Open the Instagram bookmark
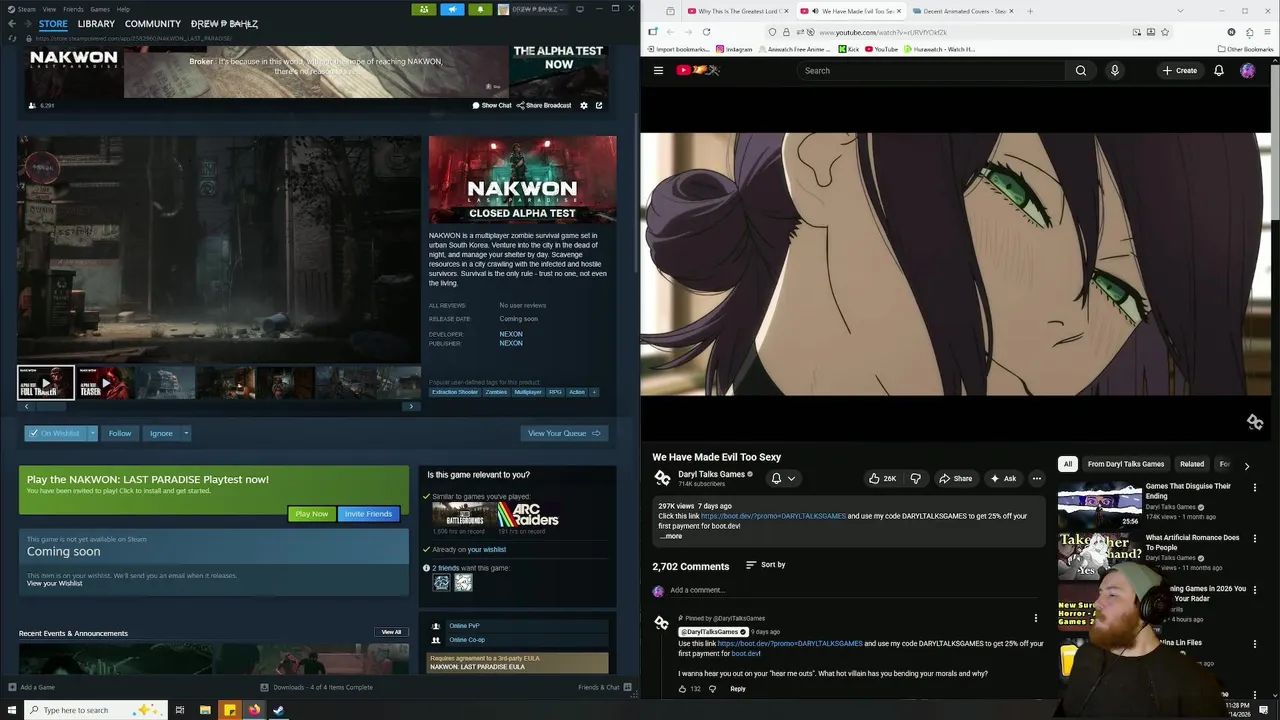Image resolution: width=1280 pixels, height=720 pixels. (735, 49)
